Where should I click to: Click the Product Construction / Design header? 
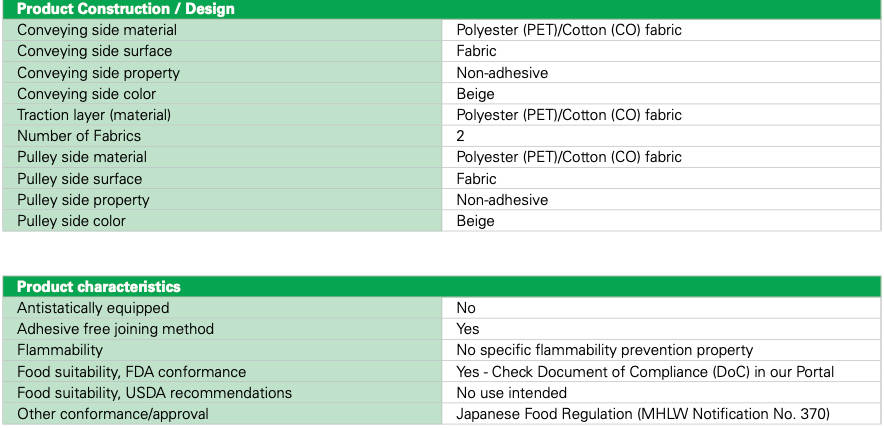coord(126,9)
